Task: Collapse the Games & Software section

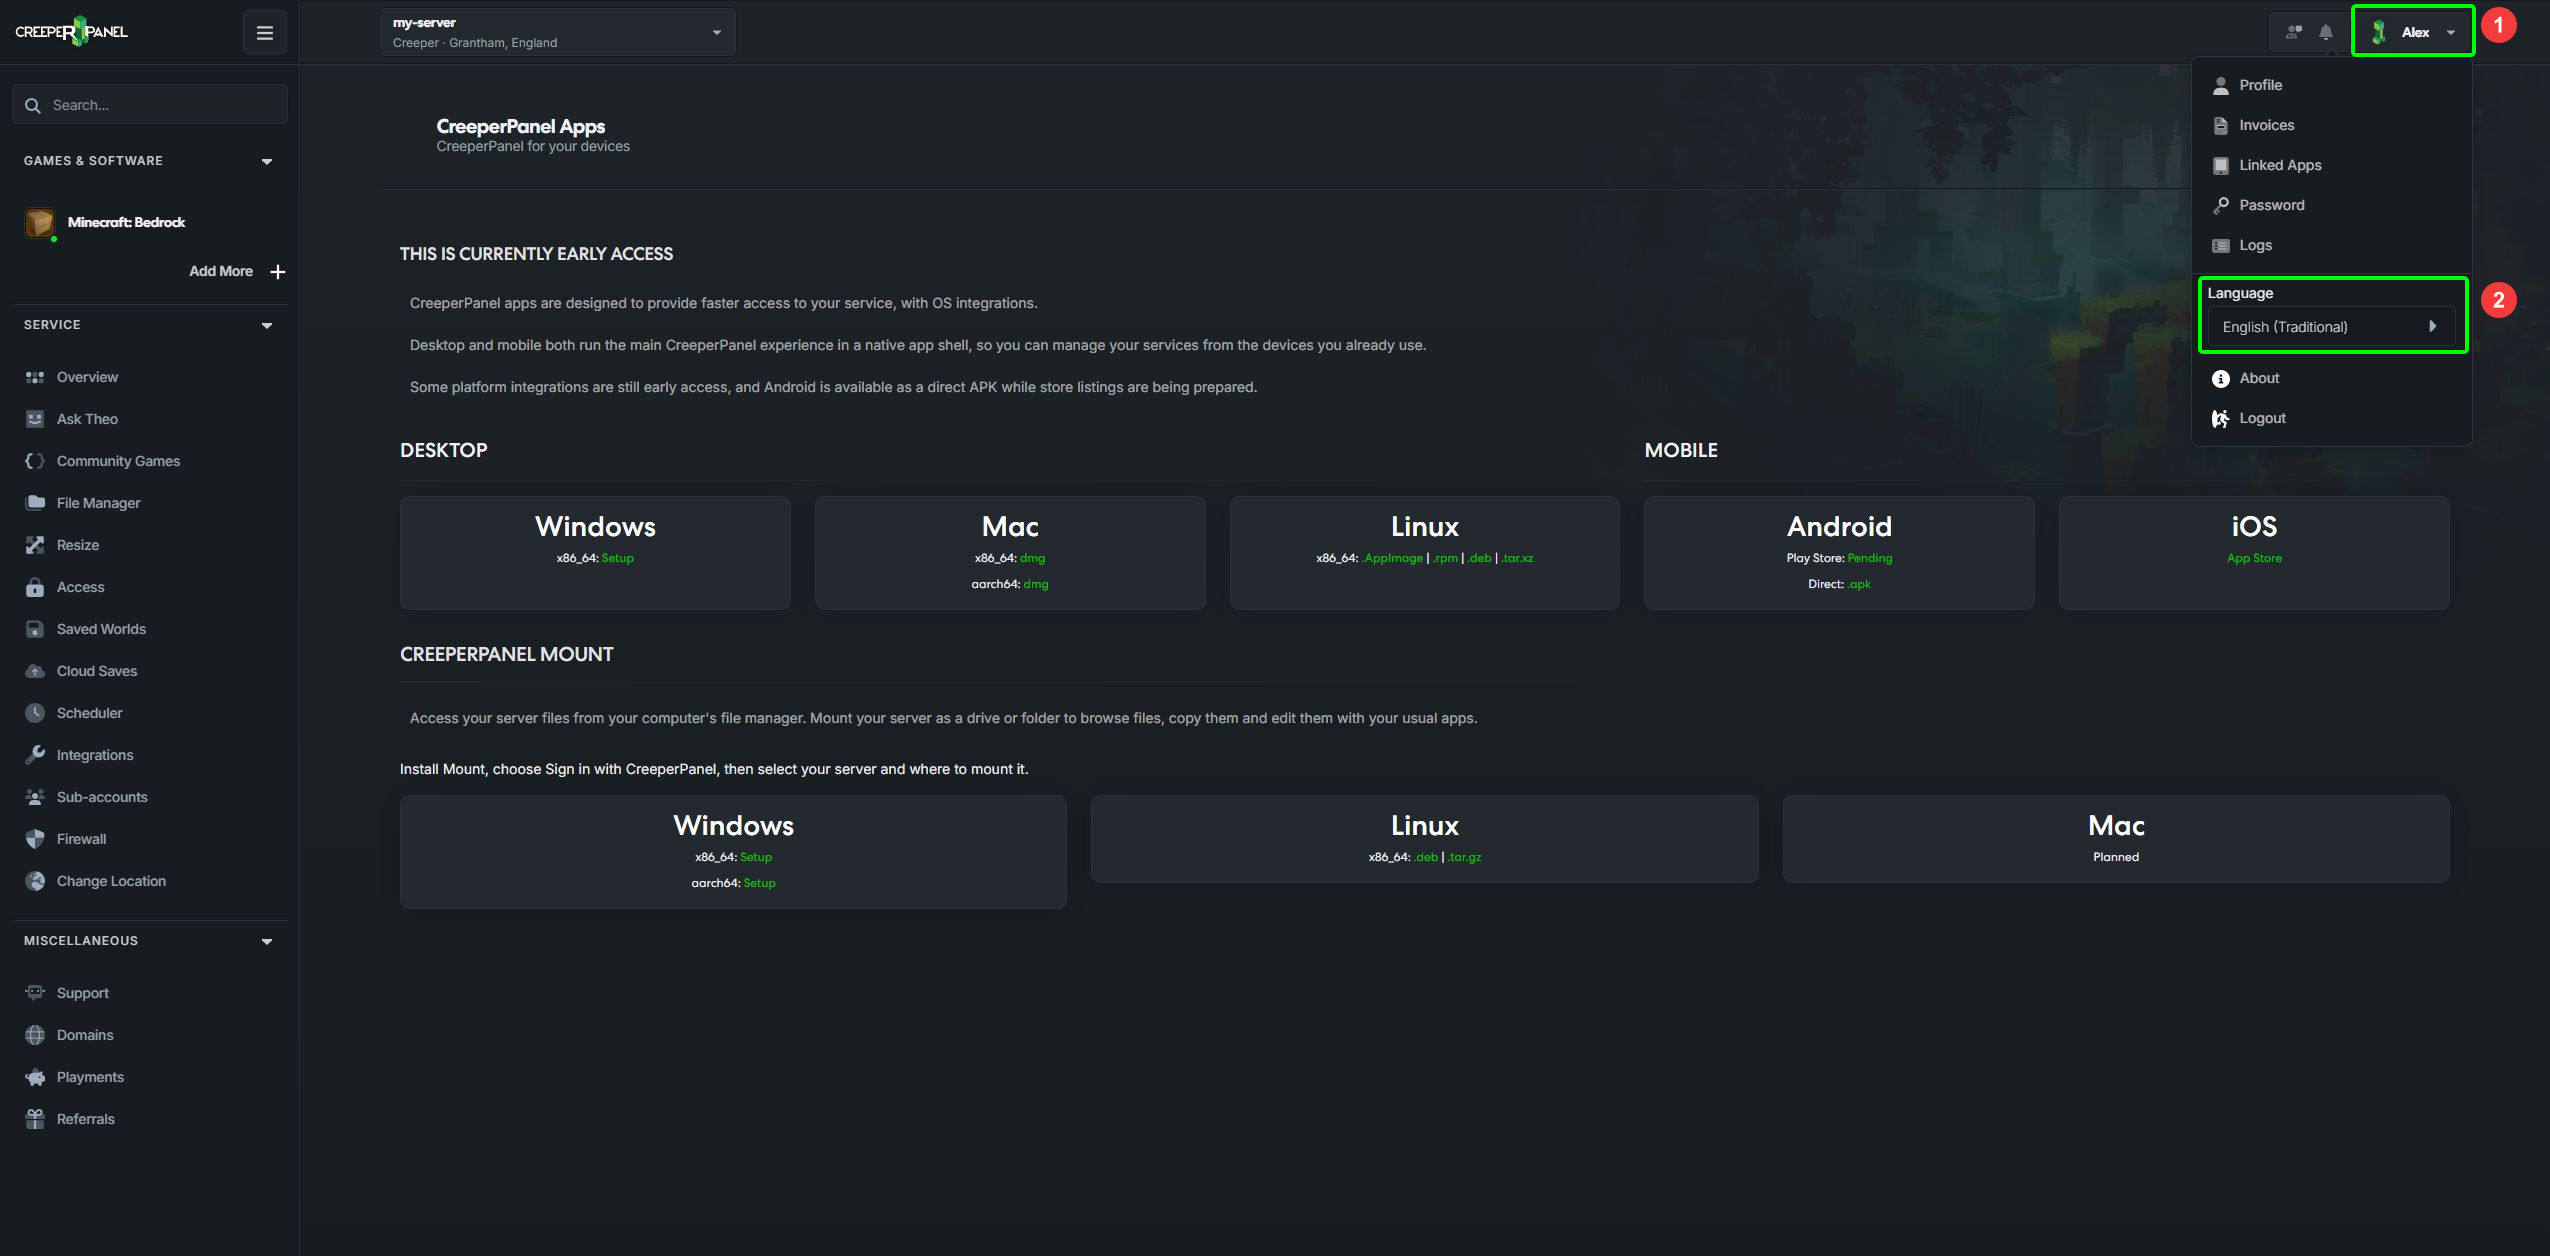Action: pos(267,161)
